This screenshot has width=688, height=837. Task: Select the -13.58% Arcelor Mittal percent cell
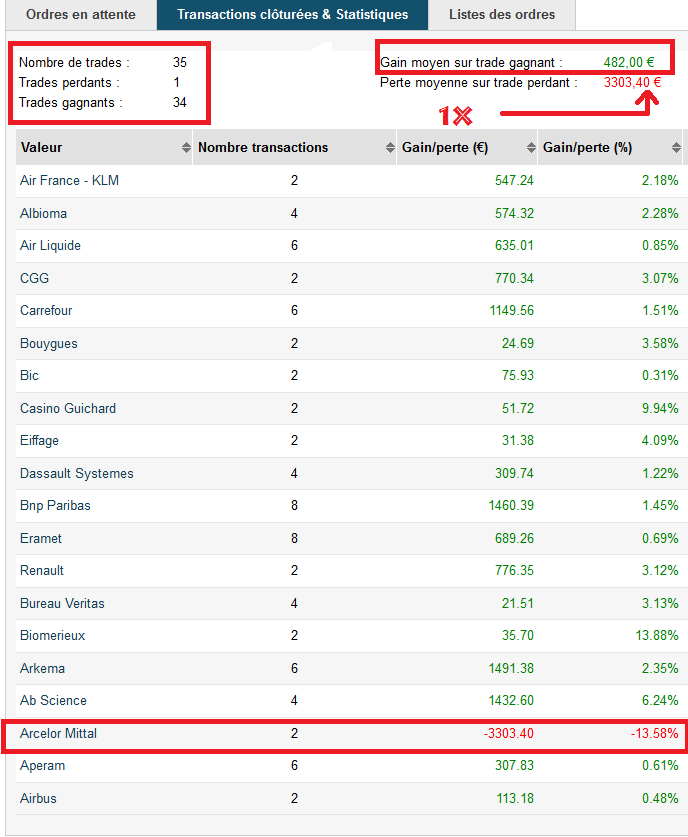654,733
